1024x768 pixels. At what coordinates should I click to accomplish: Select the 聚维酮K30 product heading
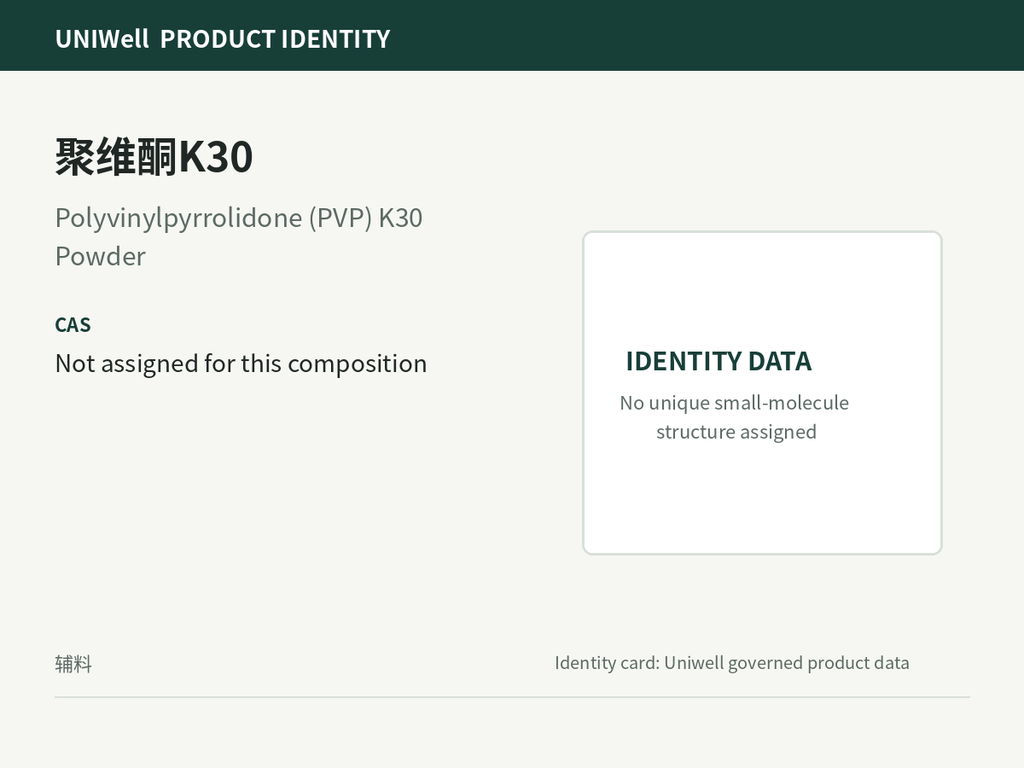153,157
